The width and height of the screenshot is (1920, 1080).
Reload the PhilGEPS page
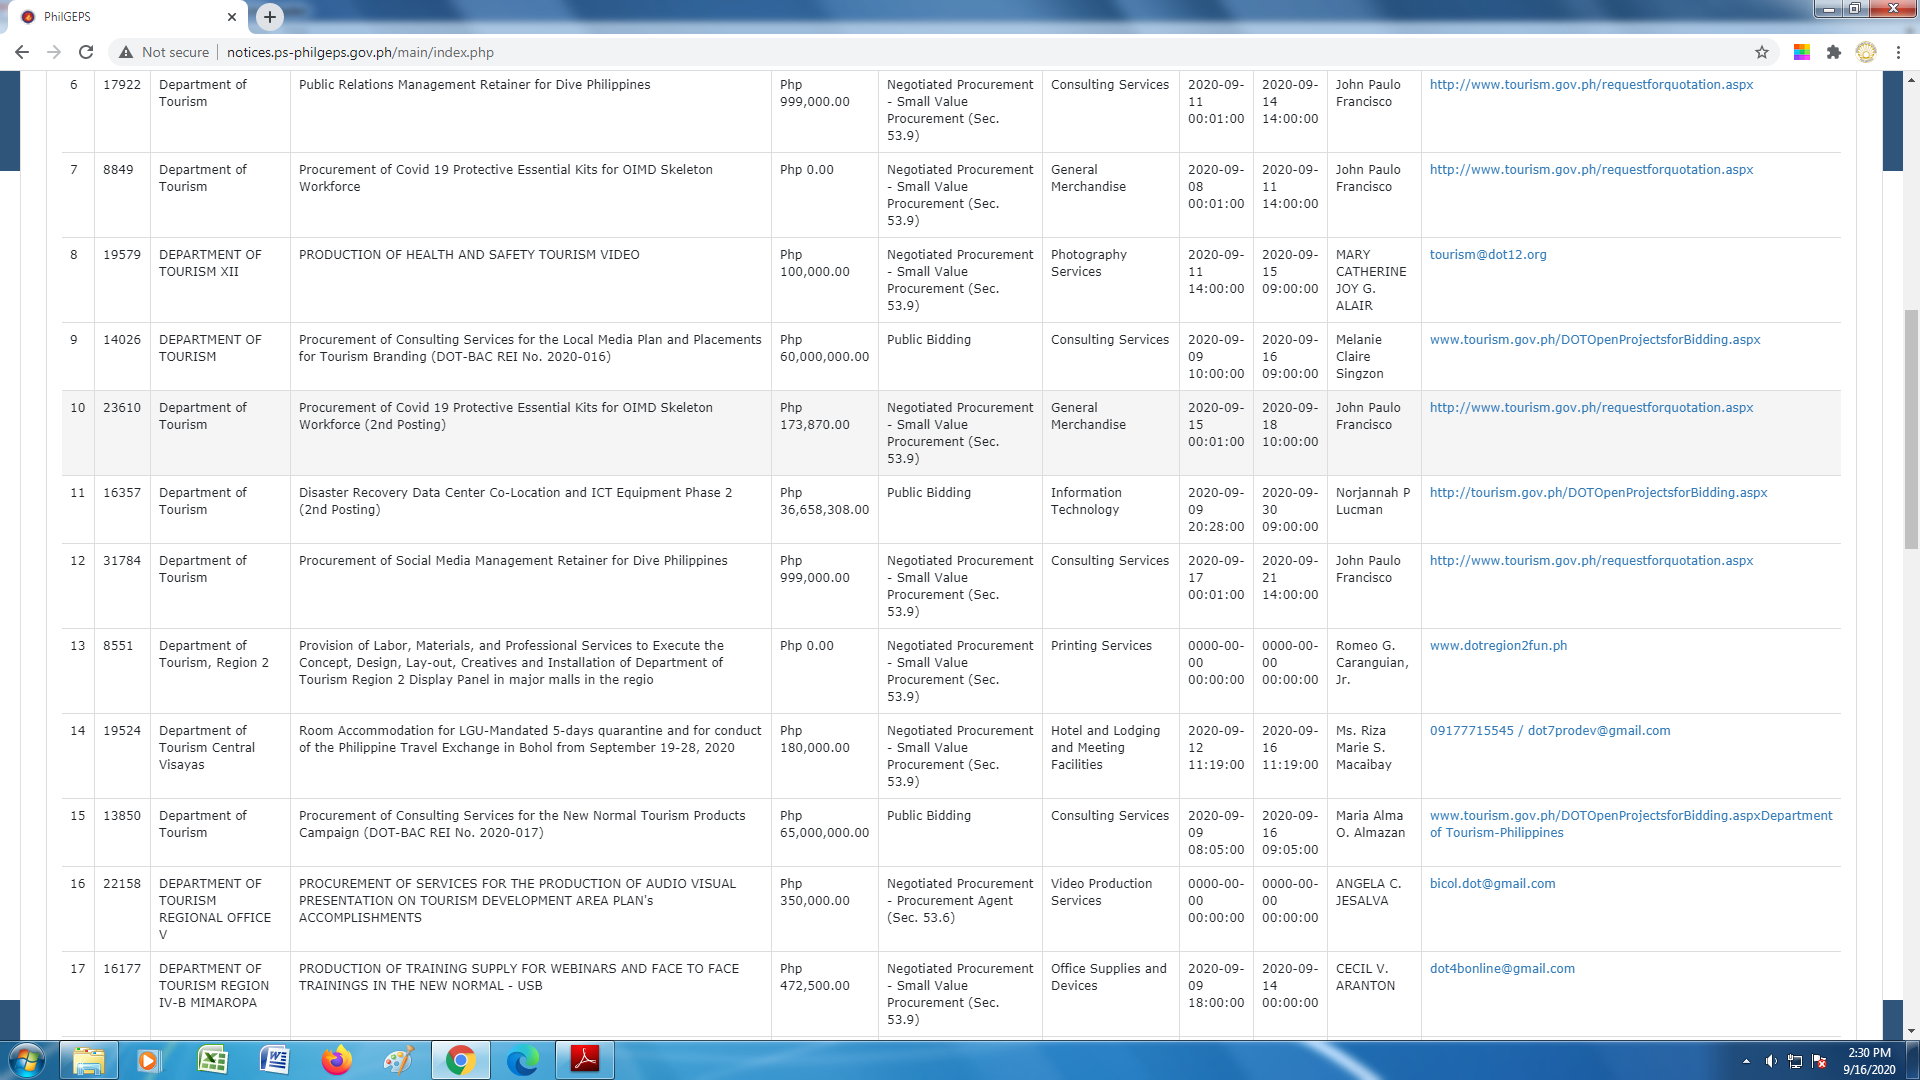coord(86,52)
